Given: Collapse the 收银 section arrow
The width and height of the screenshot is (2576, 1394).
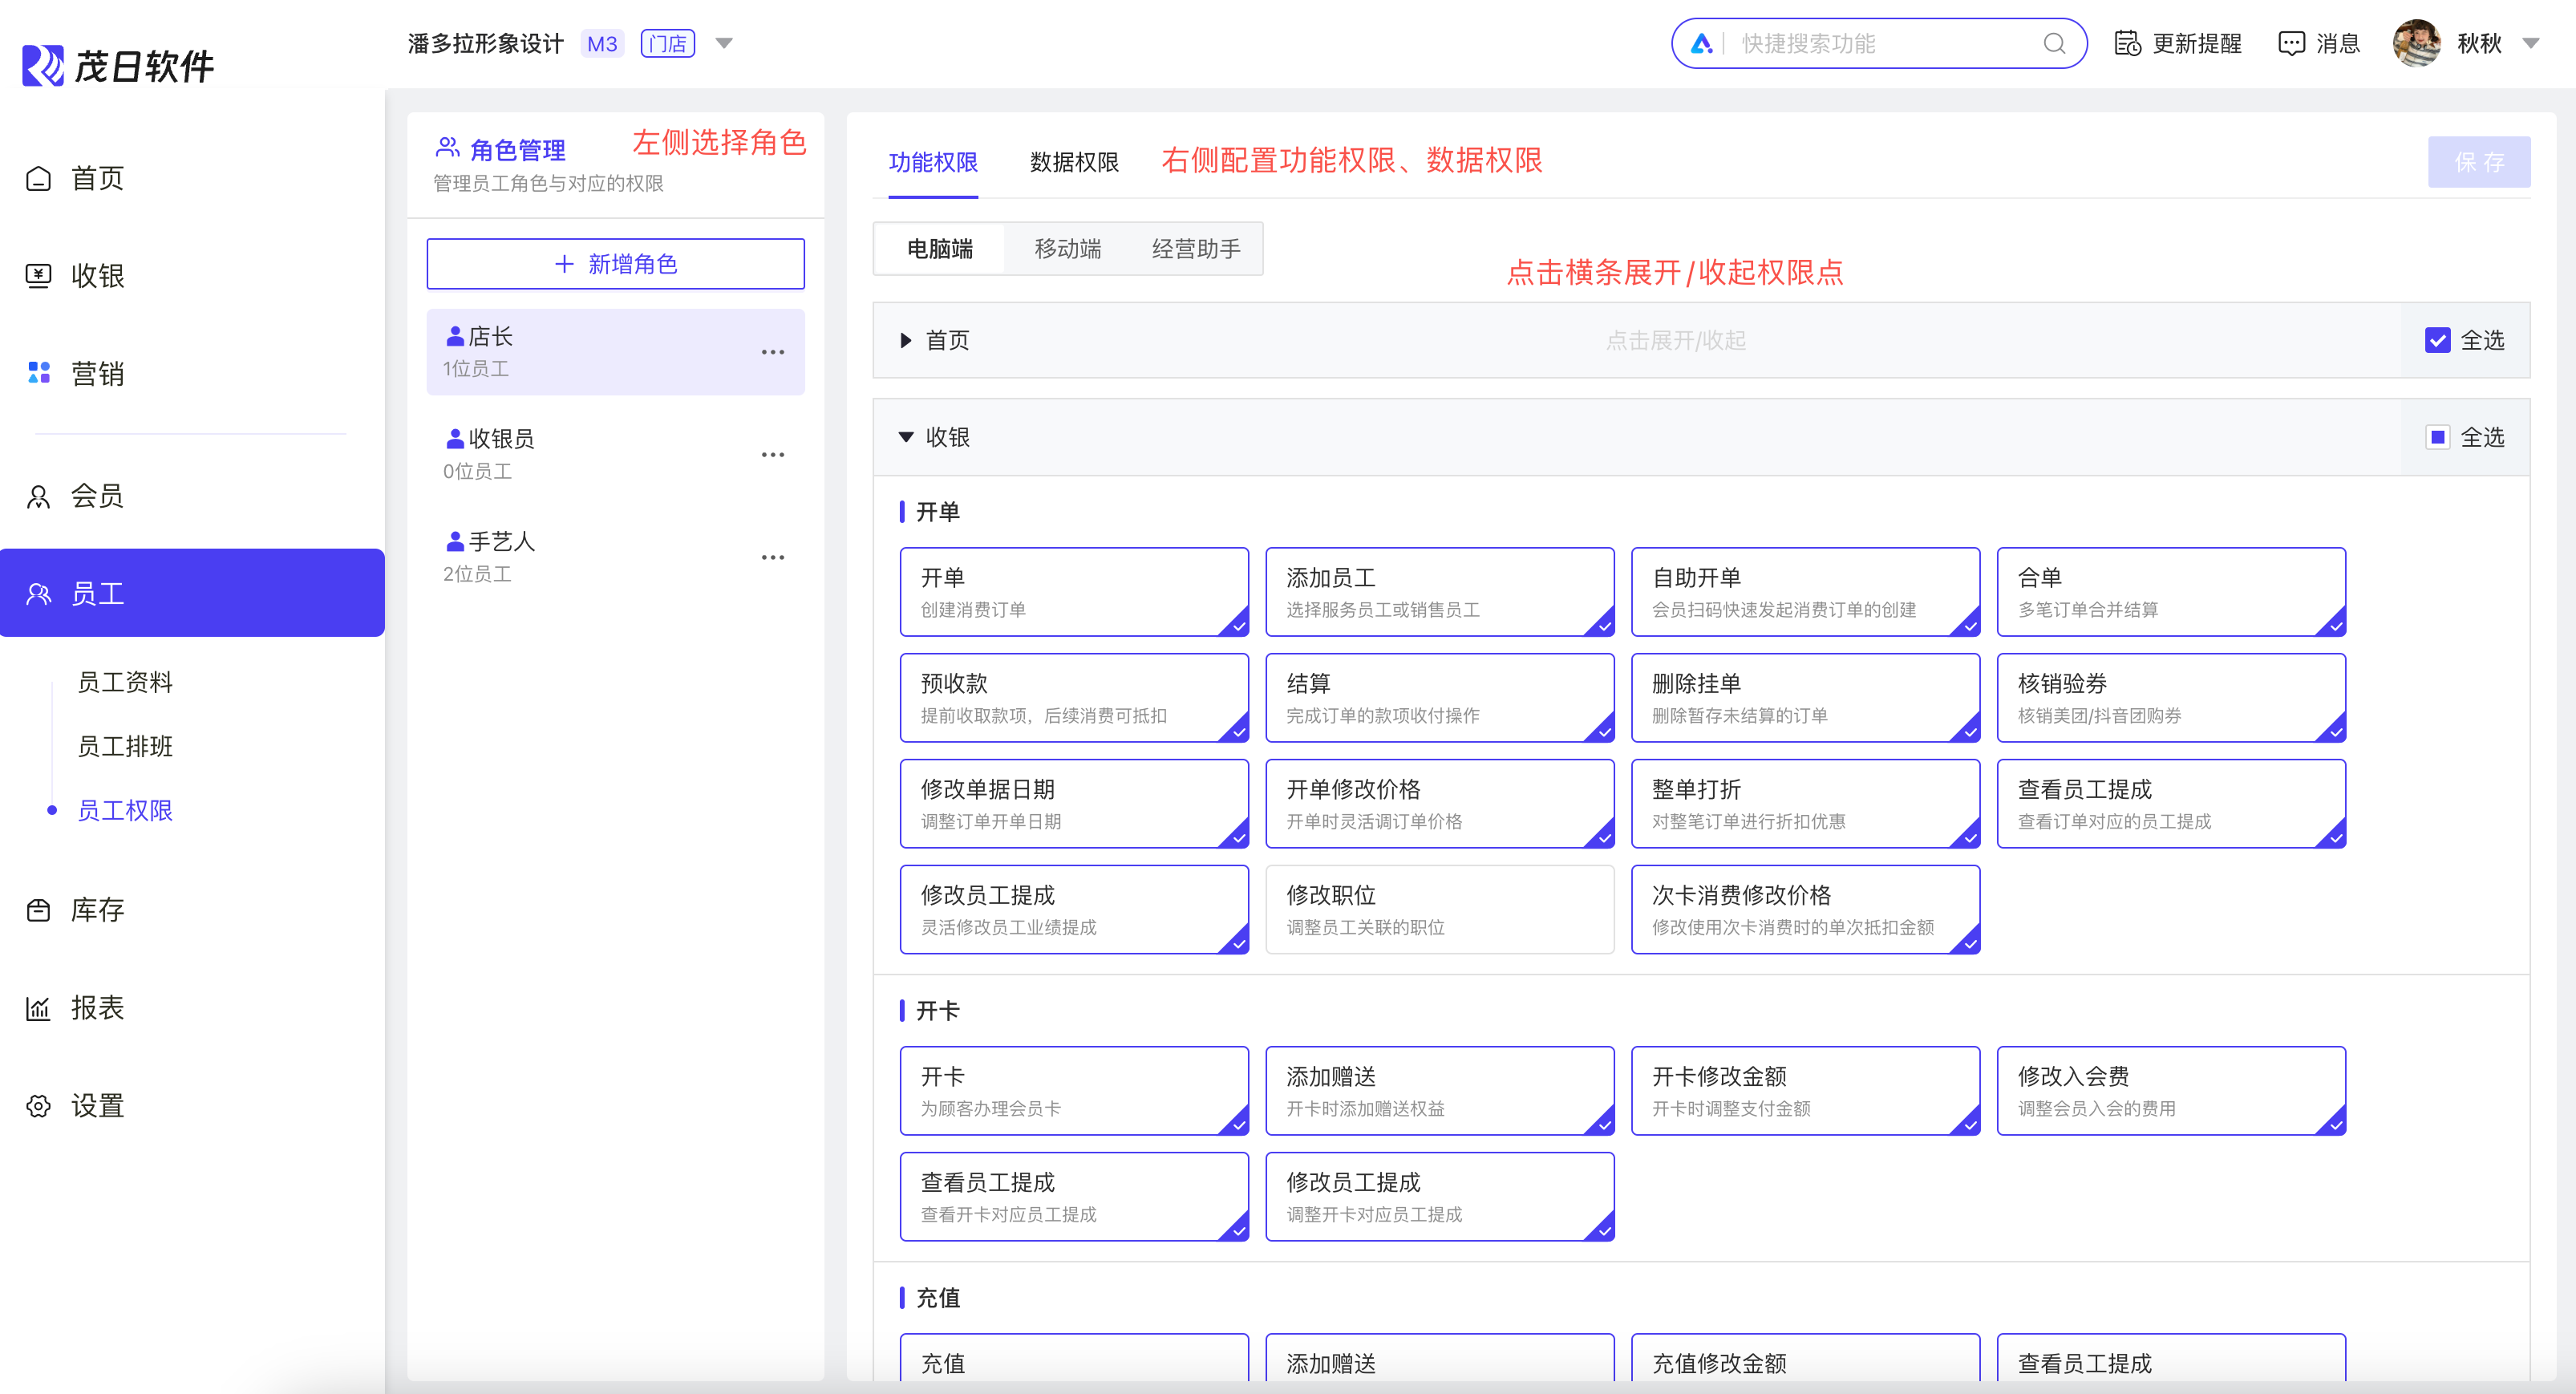Looking at the screenshot, I should pyautogui.click(x=905, y=437).
